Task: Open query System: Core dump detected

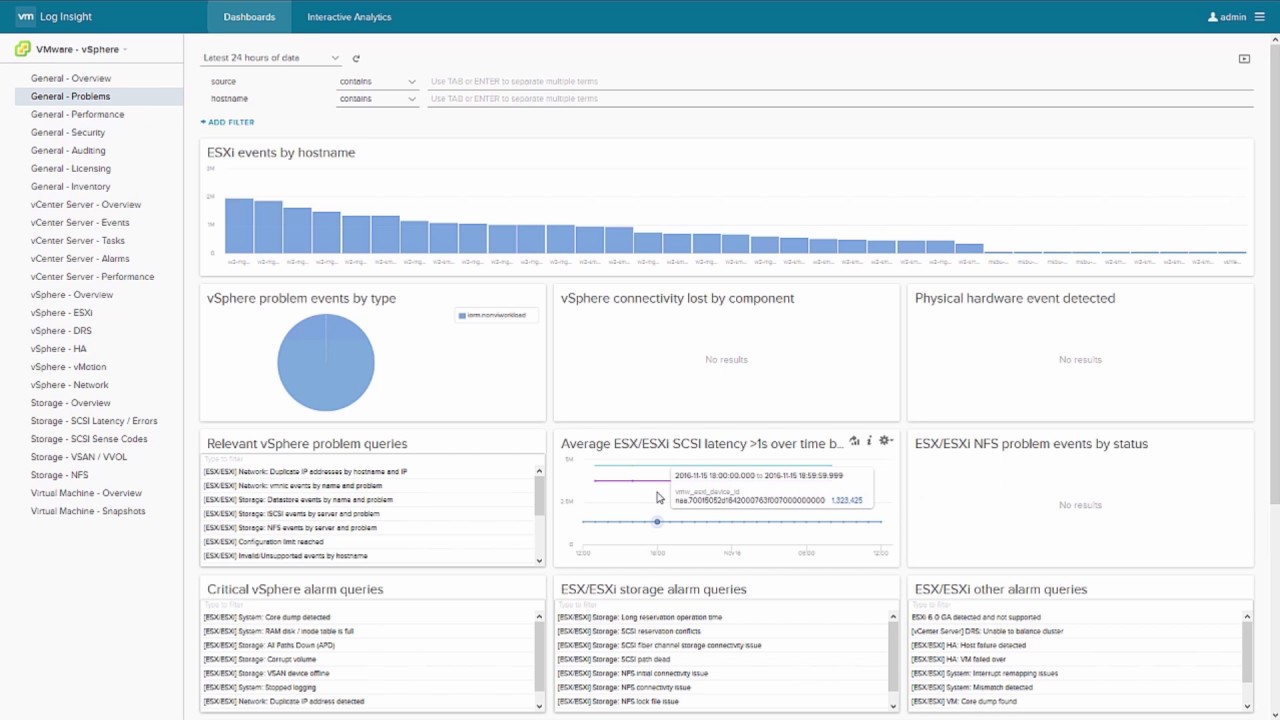Action: coord(266,618)
